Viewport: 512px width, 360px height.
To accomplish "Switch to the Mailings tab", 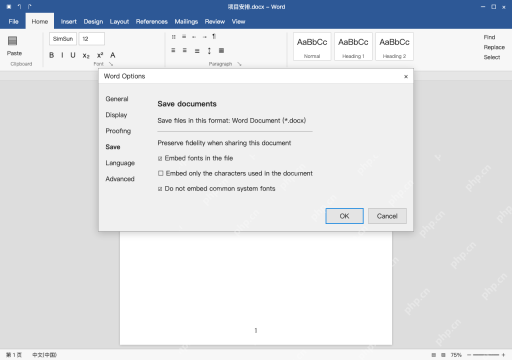I will click(186, 22).
